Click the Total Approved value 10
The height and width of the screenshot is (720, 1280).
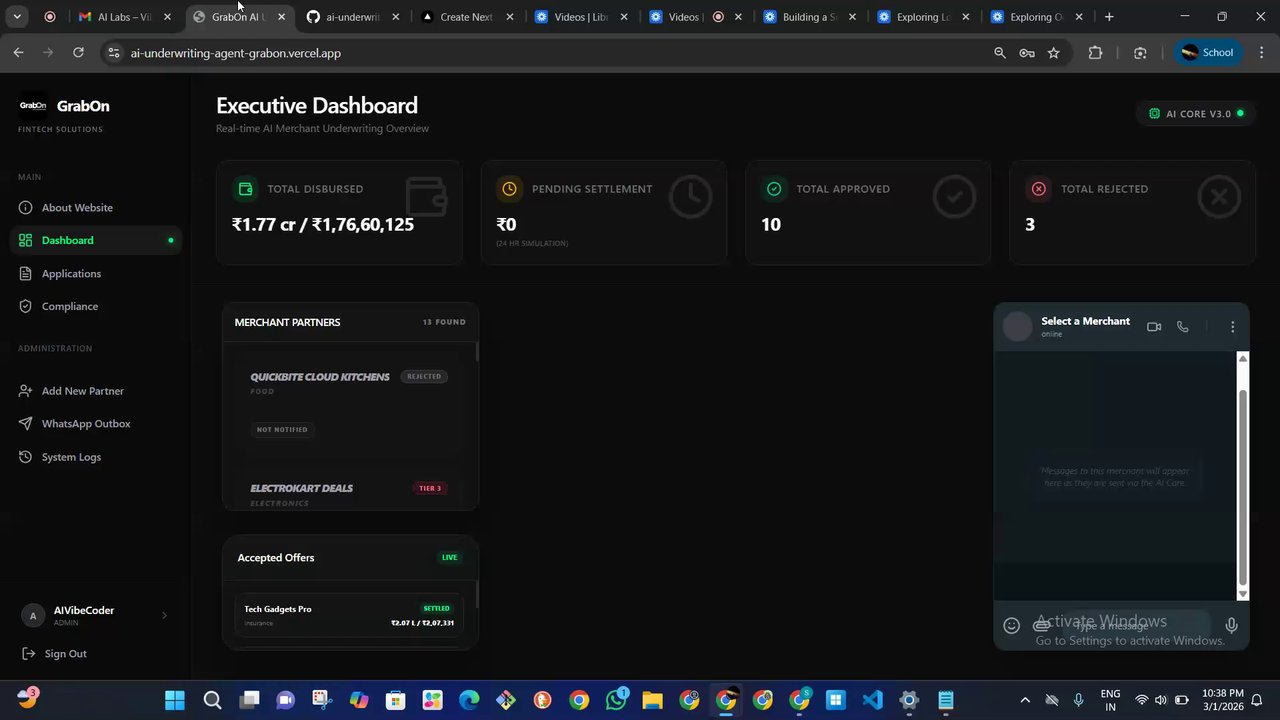(x=770, y=225)
